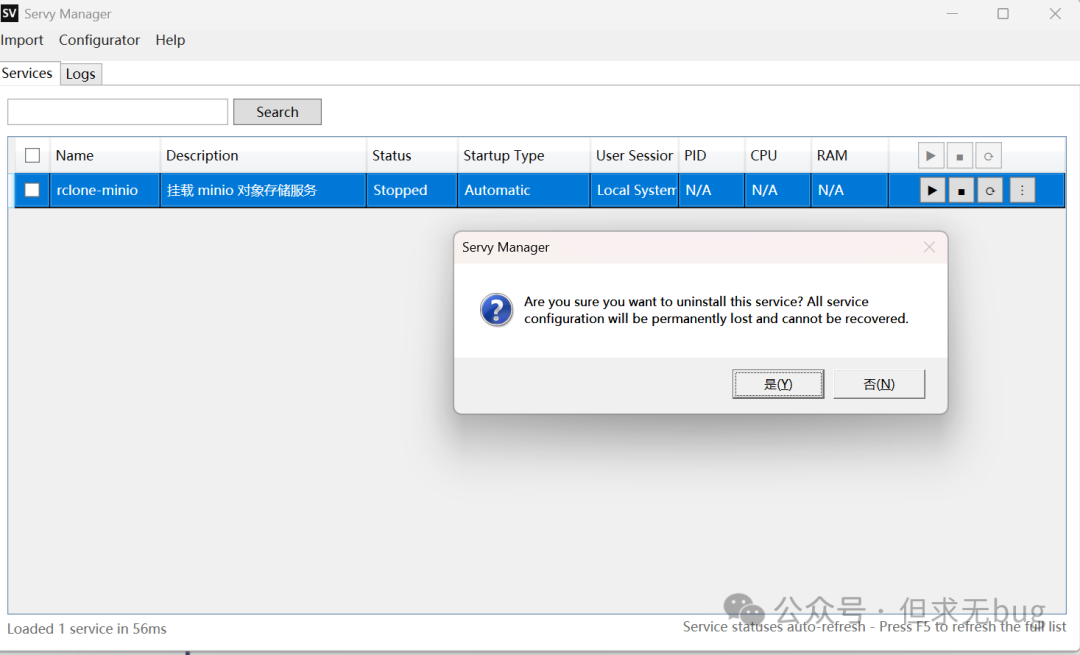Restart the rclone-minio service via restart icon
Screen dimensions: 1080x655
pos(990,190)
